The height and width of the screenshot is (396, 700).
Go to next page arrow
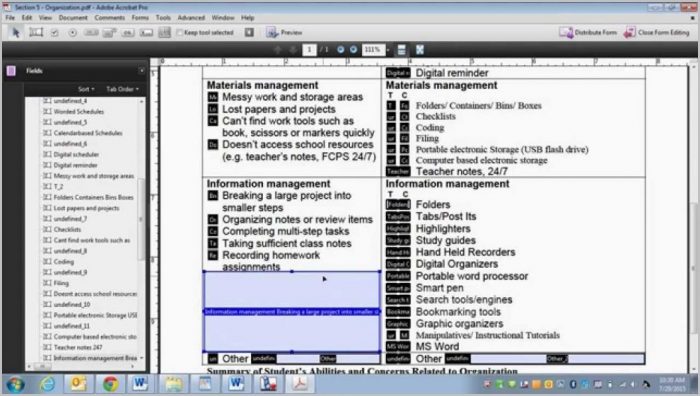pos(293,50)
